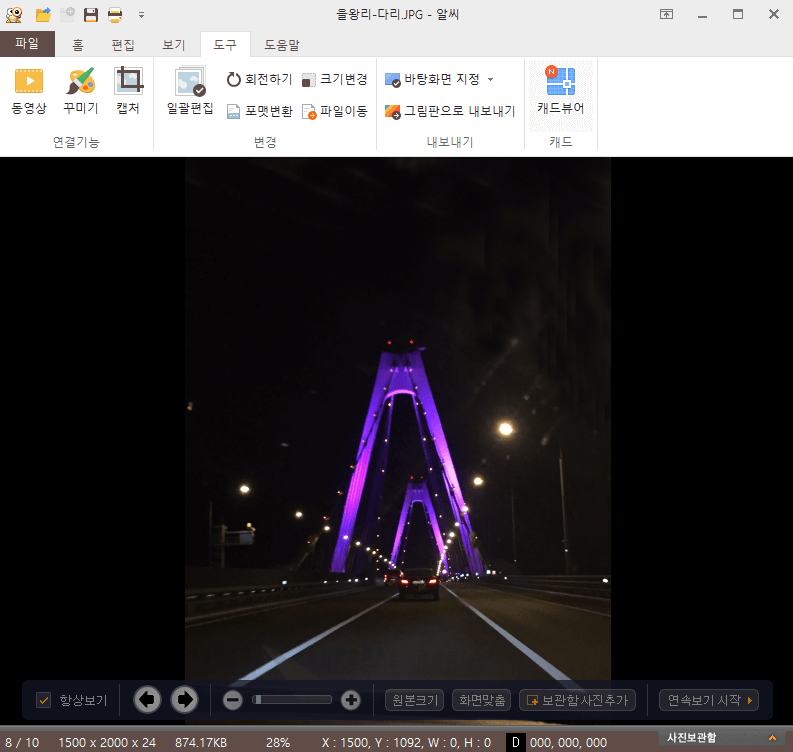The height and width of the screenshot is (752, 793).
Task: Expand the 사진보관함 panel
Action: tap(772, 738)
